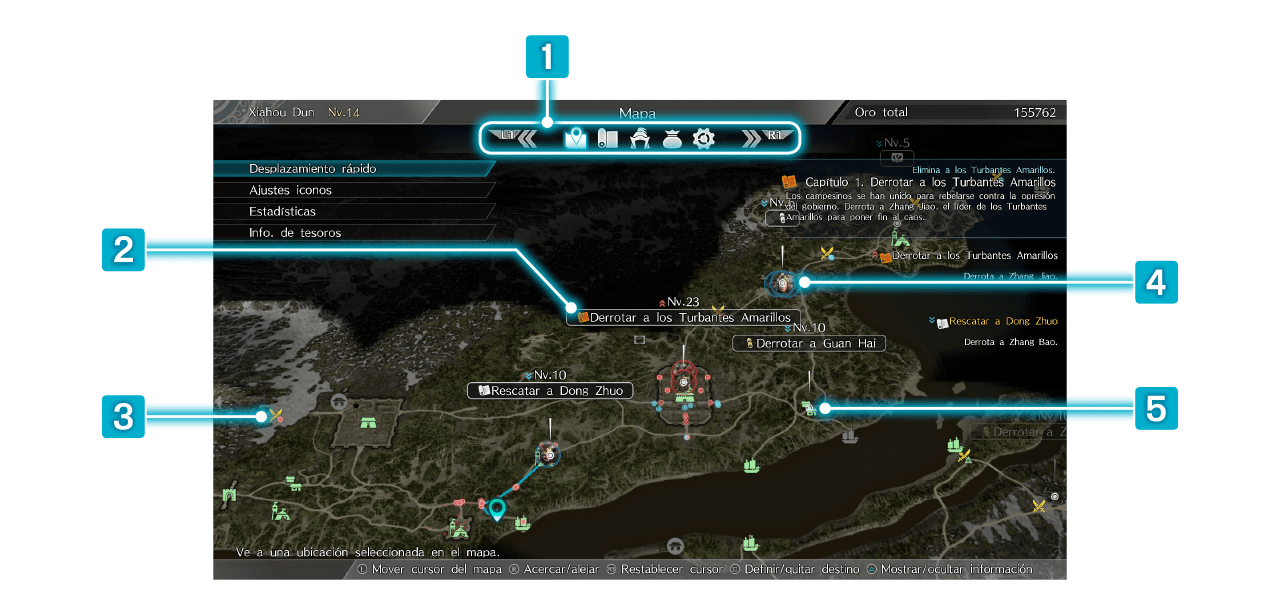Click the yellow crossed swords beside the eastern green ship

pos(965,457)
